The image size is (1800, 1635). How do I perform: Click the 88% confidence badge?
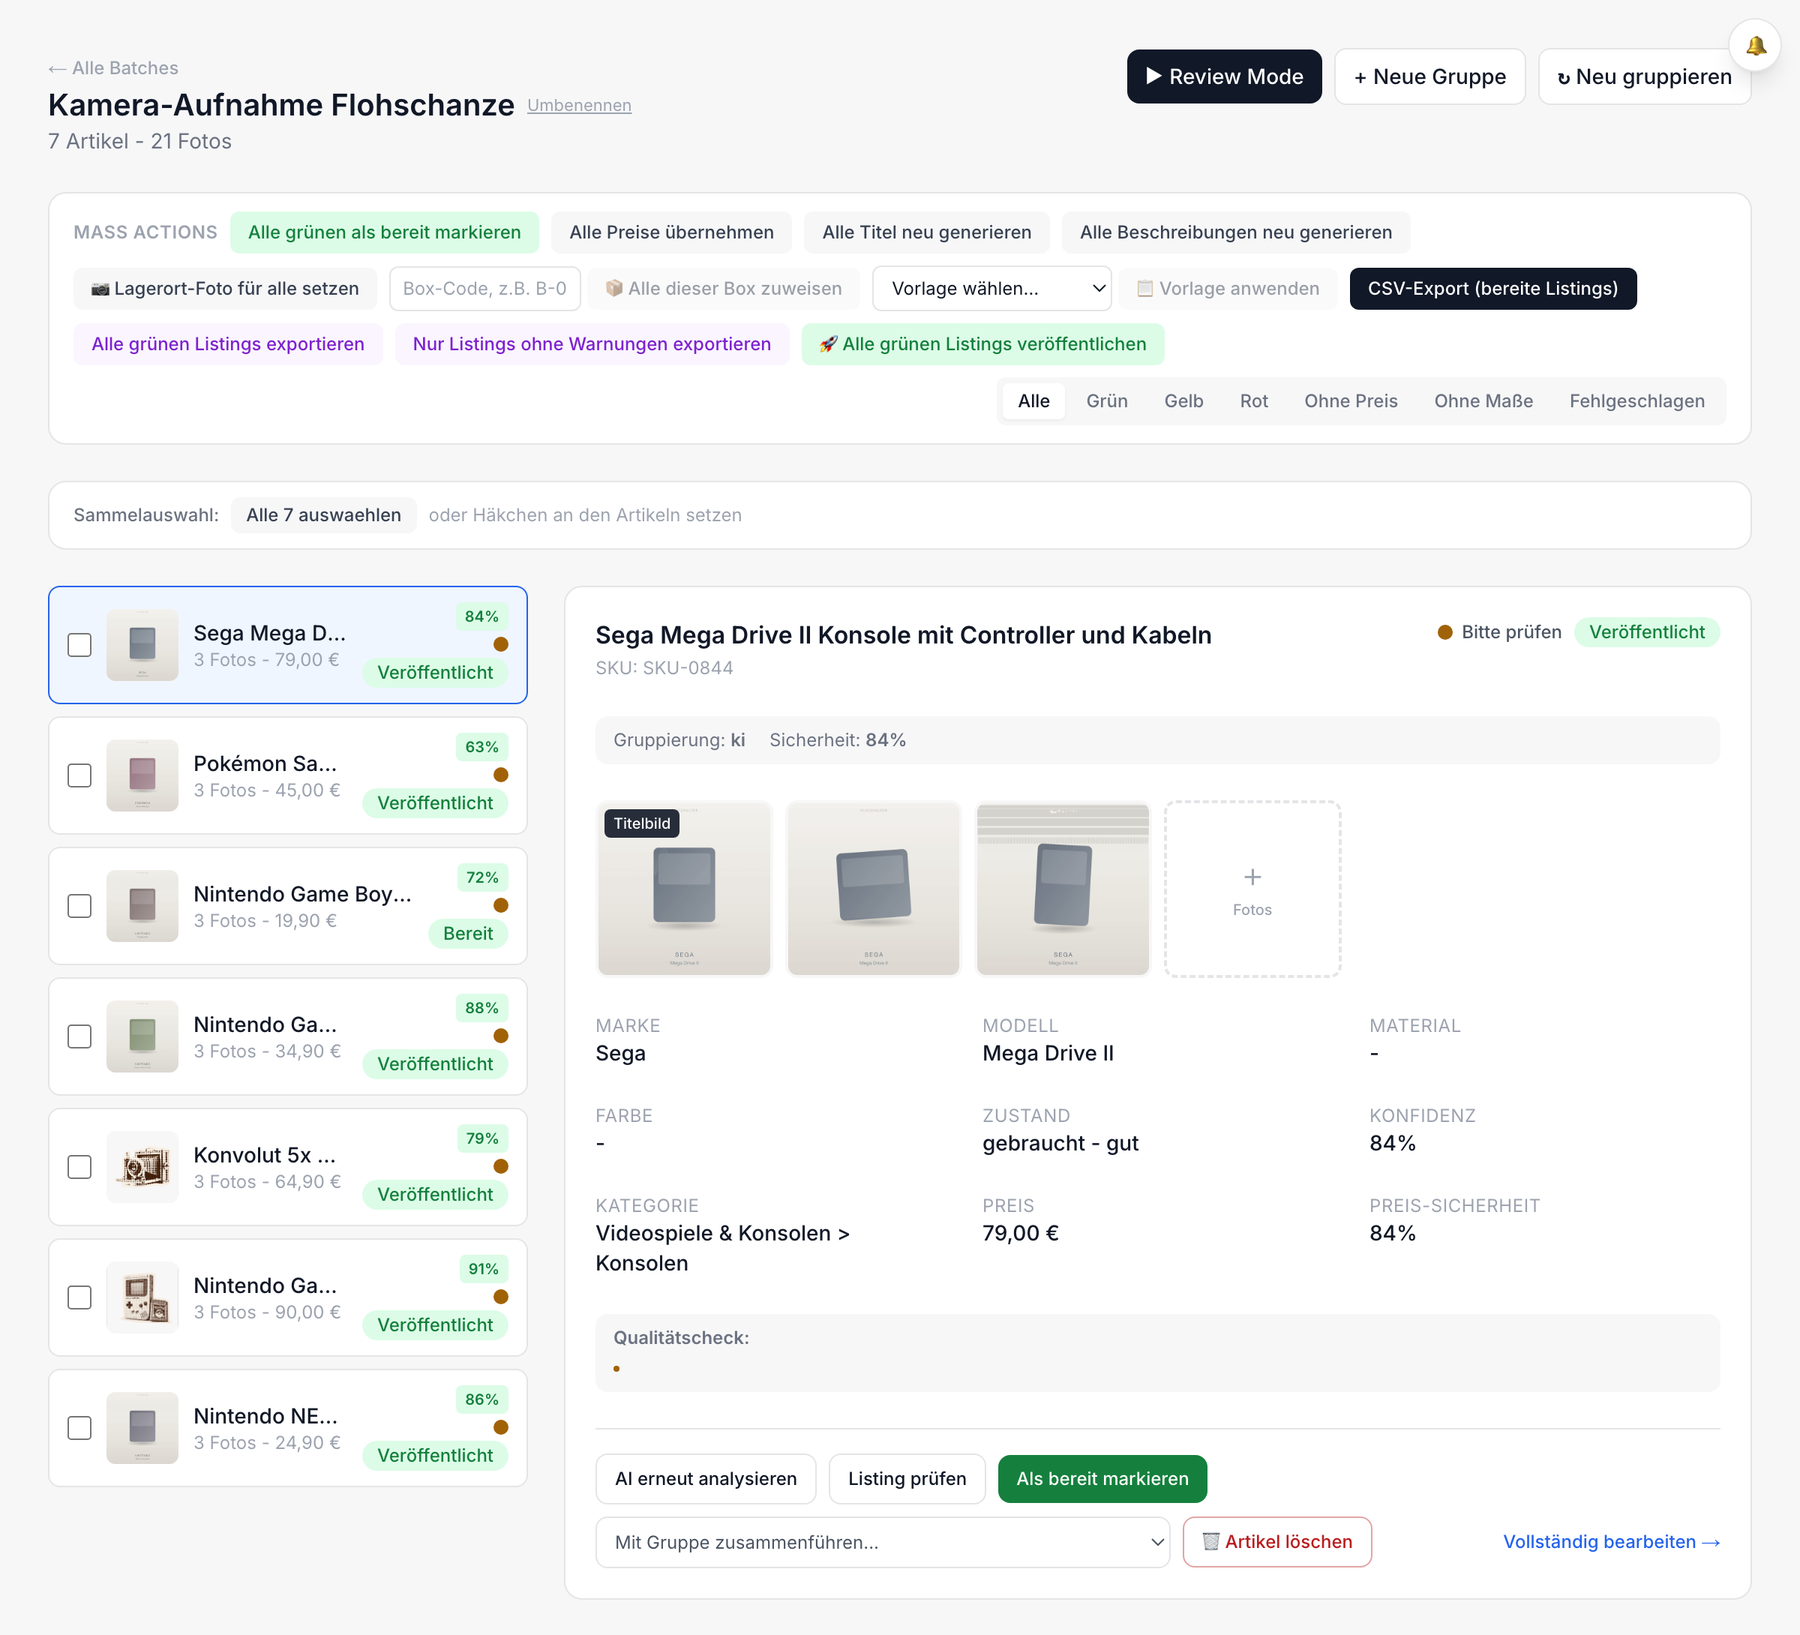click(x=482, y=1008)
